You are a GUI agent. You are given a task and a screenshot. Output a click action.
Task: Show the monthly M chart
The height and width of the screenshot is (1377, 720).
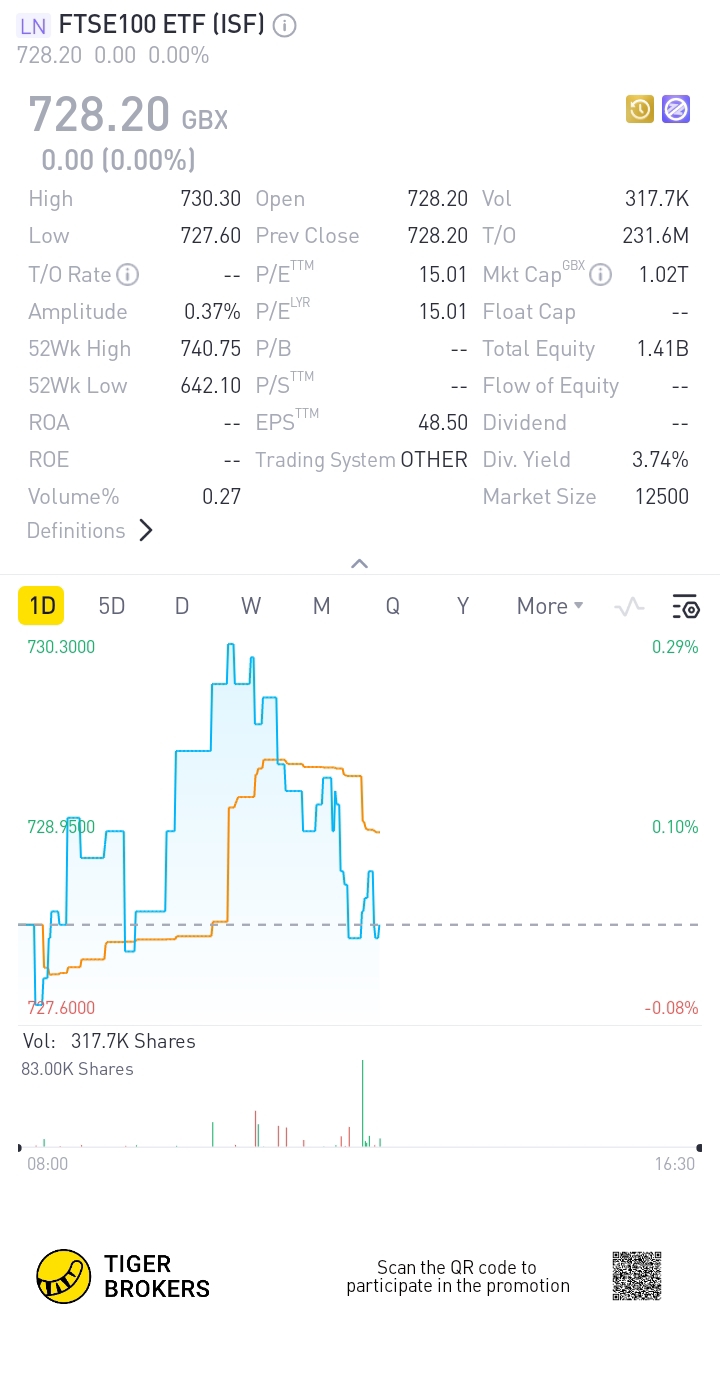click(x=321, y=606)
